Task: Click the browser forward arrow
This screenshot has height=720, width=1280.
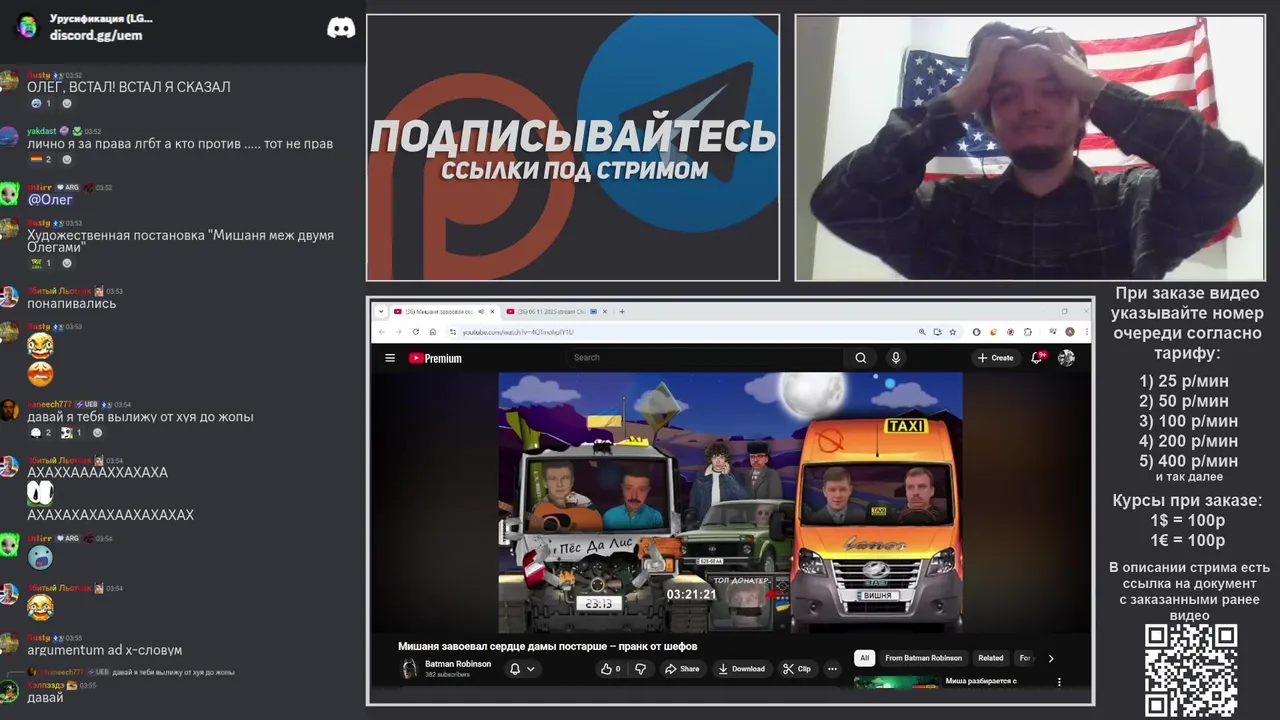Action: [398, 332]
